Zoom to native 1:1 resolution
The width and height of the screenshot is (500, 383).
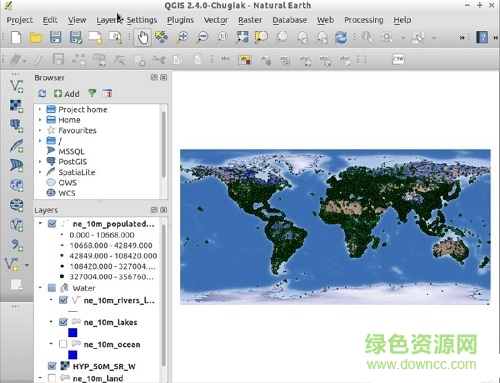tap(222, 37)
